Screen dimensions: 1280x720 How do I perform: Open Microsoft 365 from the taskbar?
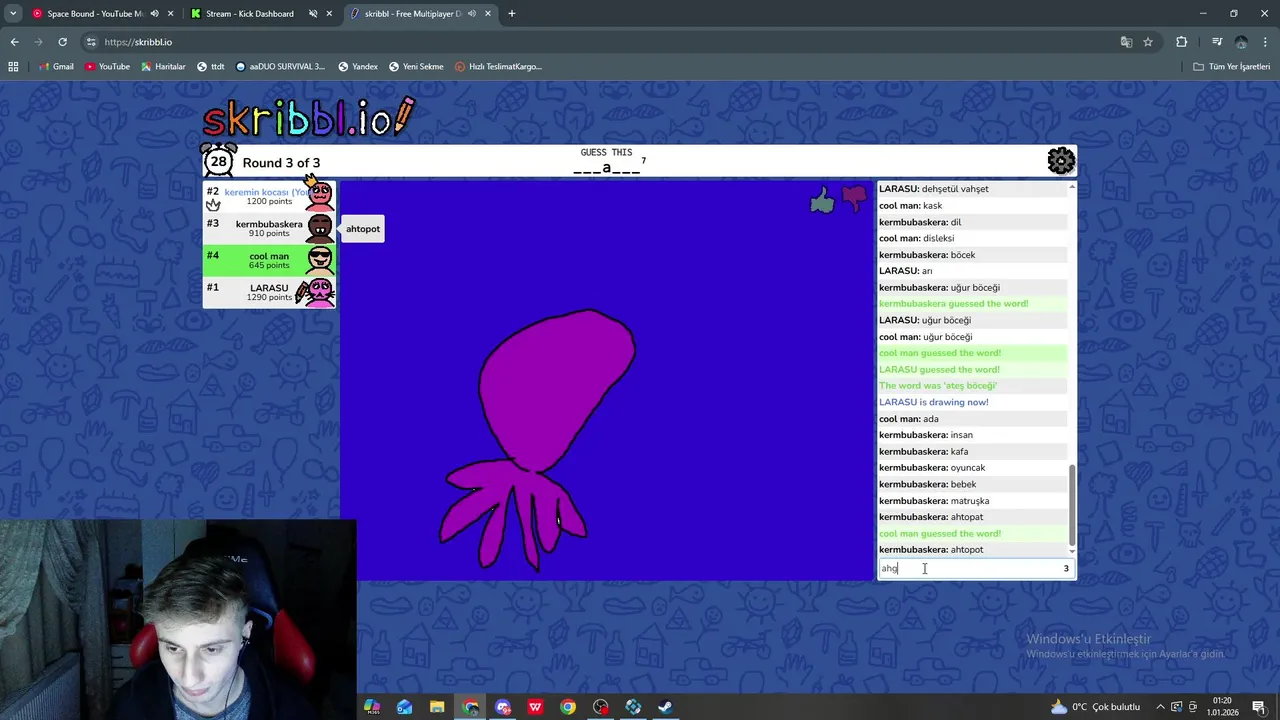point(372,707)
